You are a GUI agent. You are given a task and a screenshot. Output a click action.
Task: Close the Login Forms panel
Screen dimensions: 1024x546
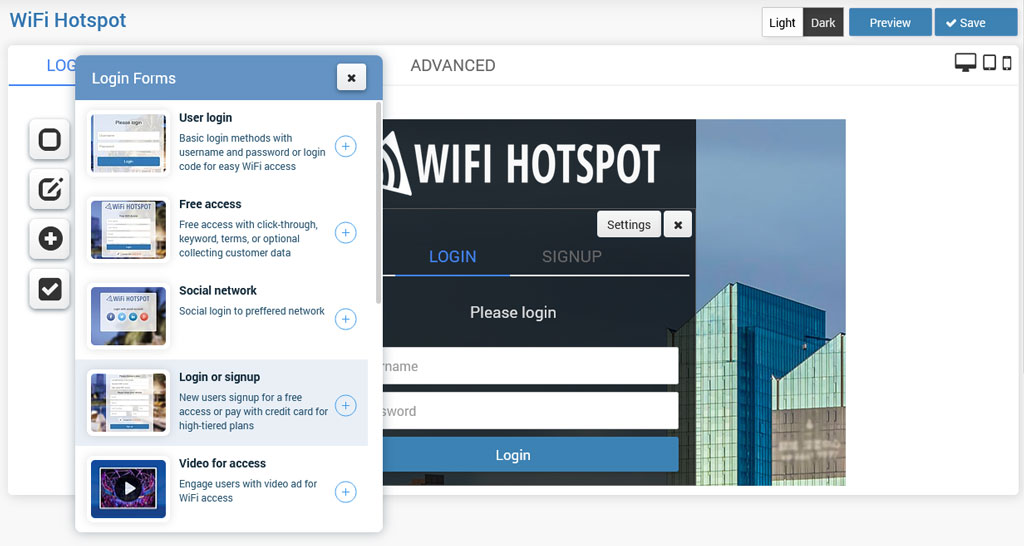pos(351,77)
